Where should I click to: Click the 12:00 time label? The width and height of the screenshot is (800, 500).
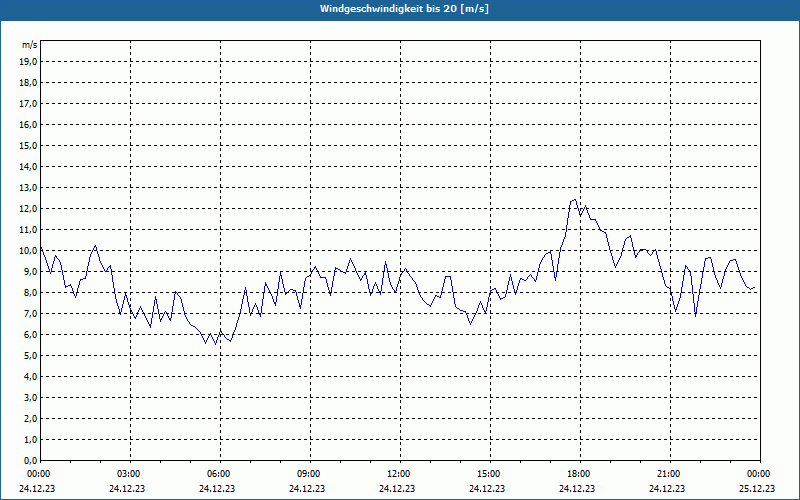pyautogui.click(x=399, y=474)
